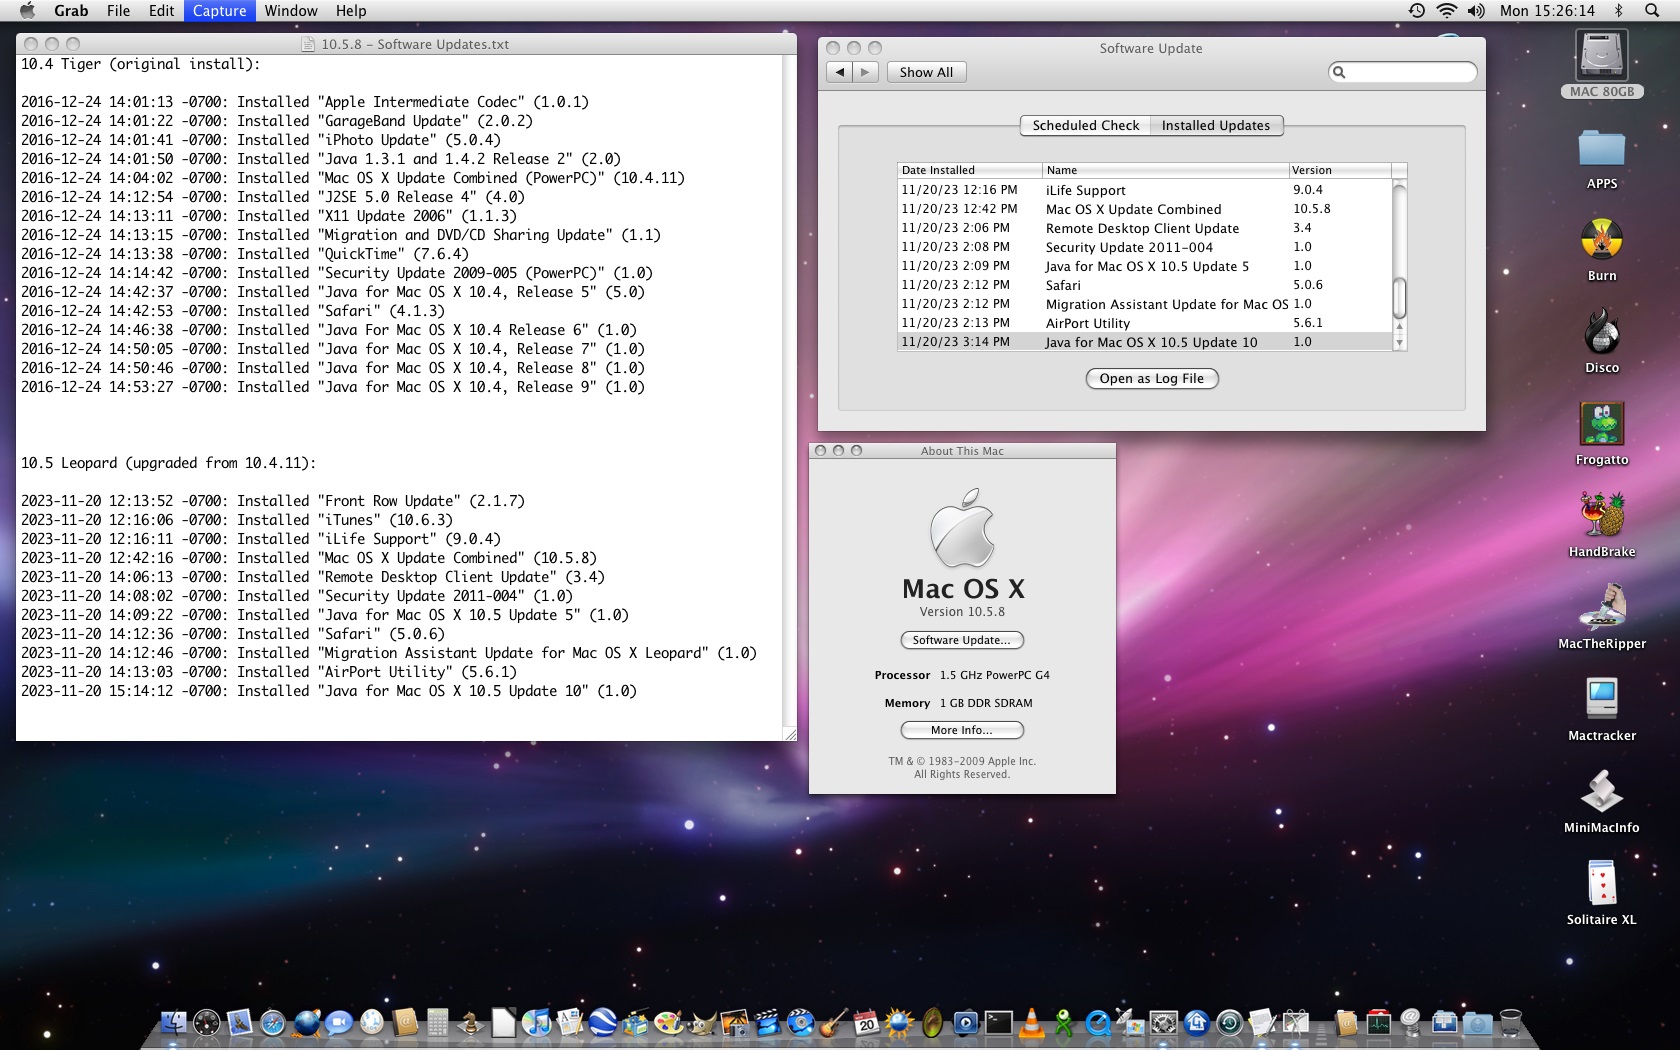The height and width of the screenshot is (1050, 1680).
Task: Open the Wi-Fi AirPort status menu
Action: point(1446,10)
